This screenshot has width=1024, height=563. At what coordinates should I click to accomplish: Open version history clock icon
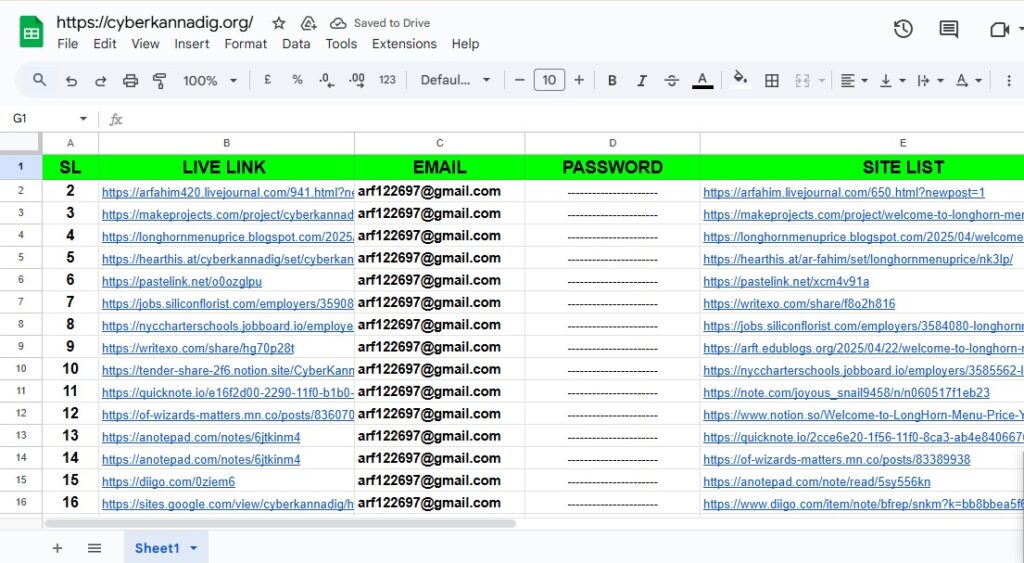[903, 29]
